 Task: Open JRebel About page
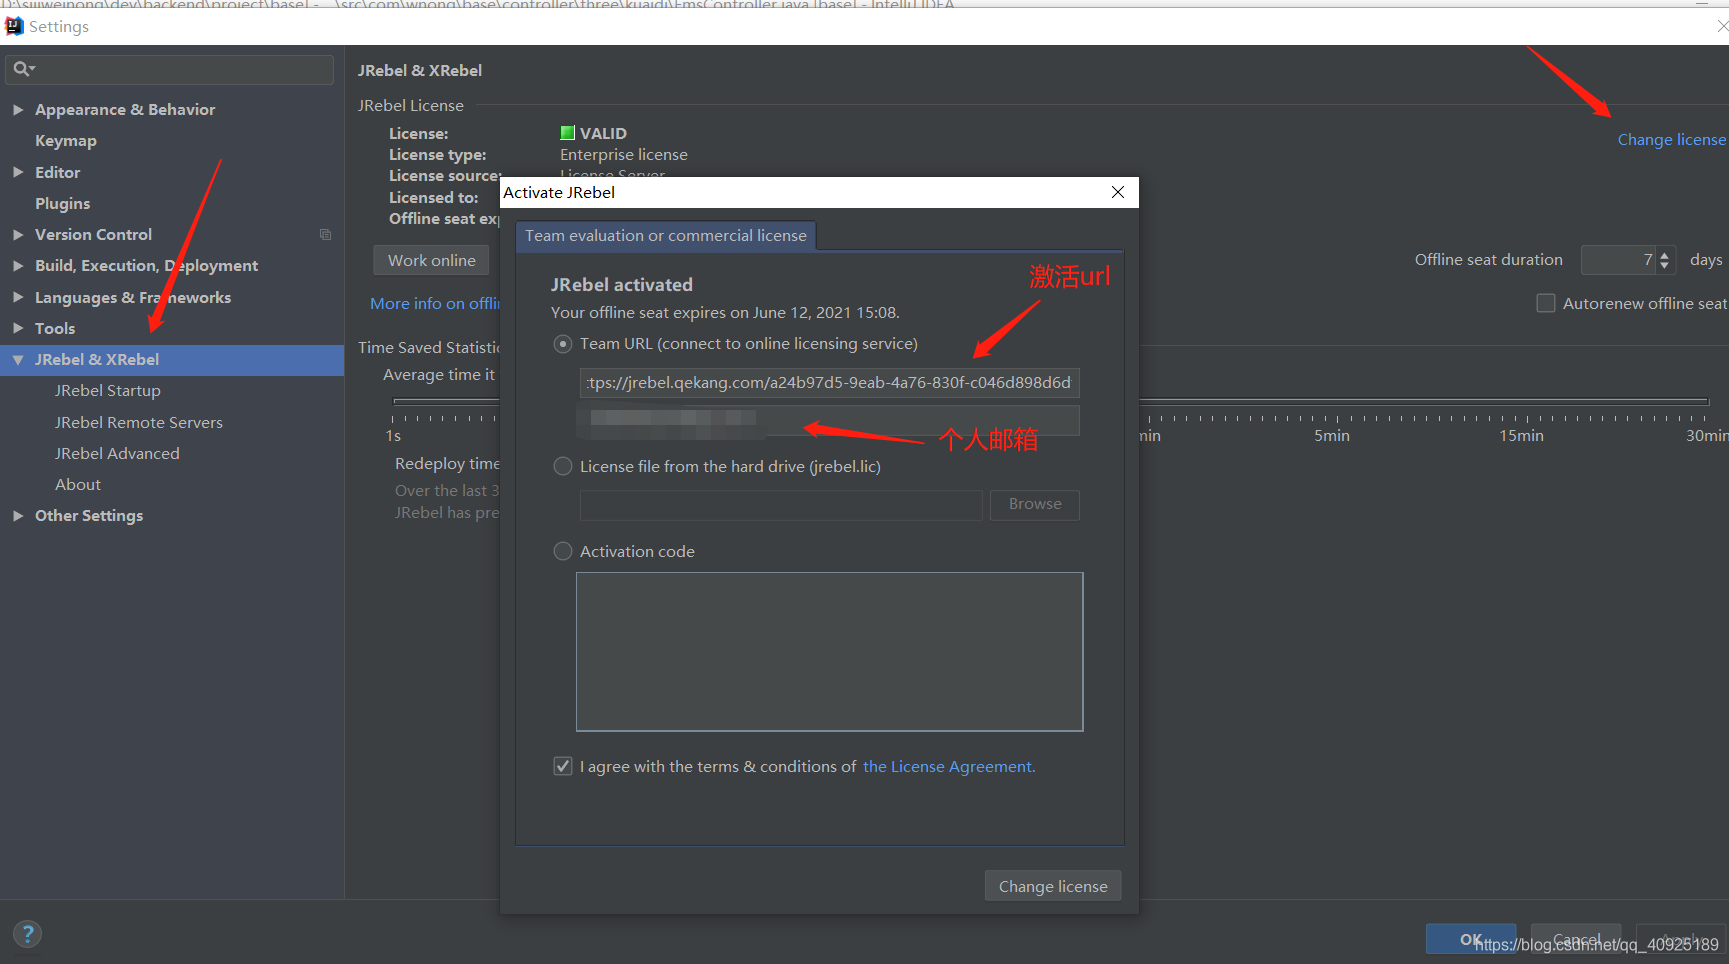pyautogui.click(x=78, y=484)
